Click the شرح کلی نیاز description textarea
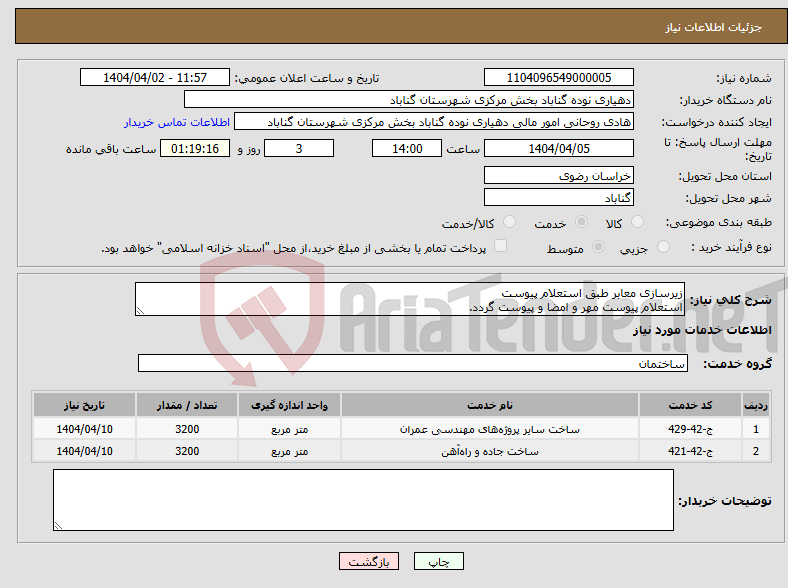The width and height of the screenshot is (788, 588). 410,299
